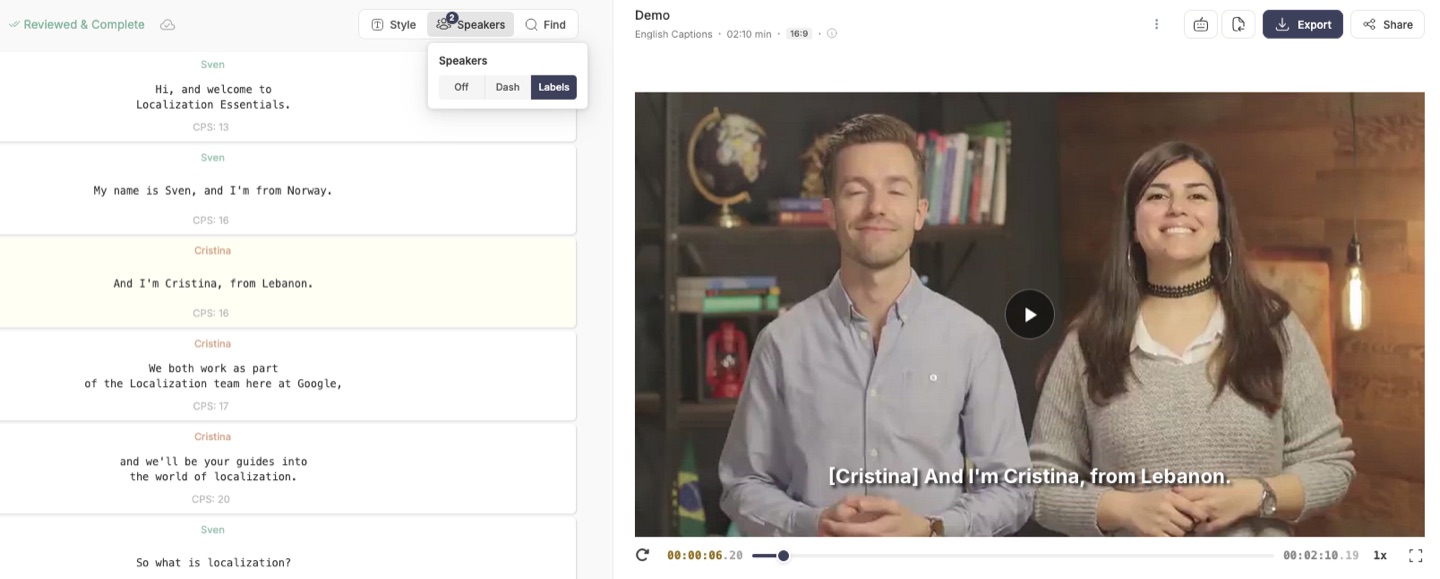Click Sven label above 'So what is localization?'
Screen dimensions: 1440x579
[213, 530]
